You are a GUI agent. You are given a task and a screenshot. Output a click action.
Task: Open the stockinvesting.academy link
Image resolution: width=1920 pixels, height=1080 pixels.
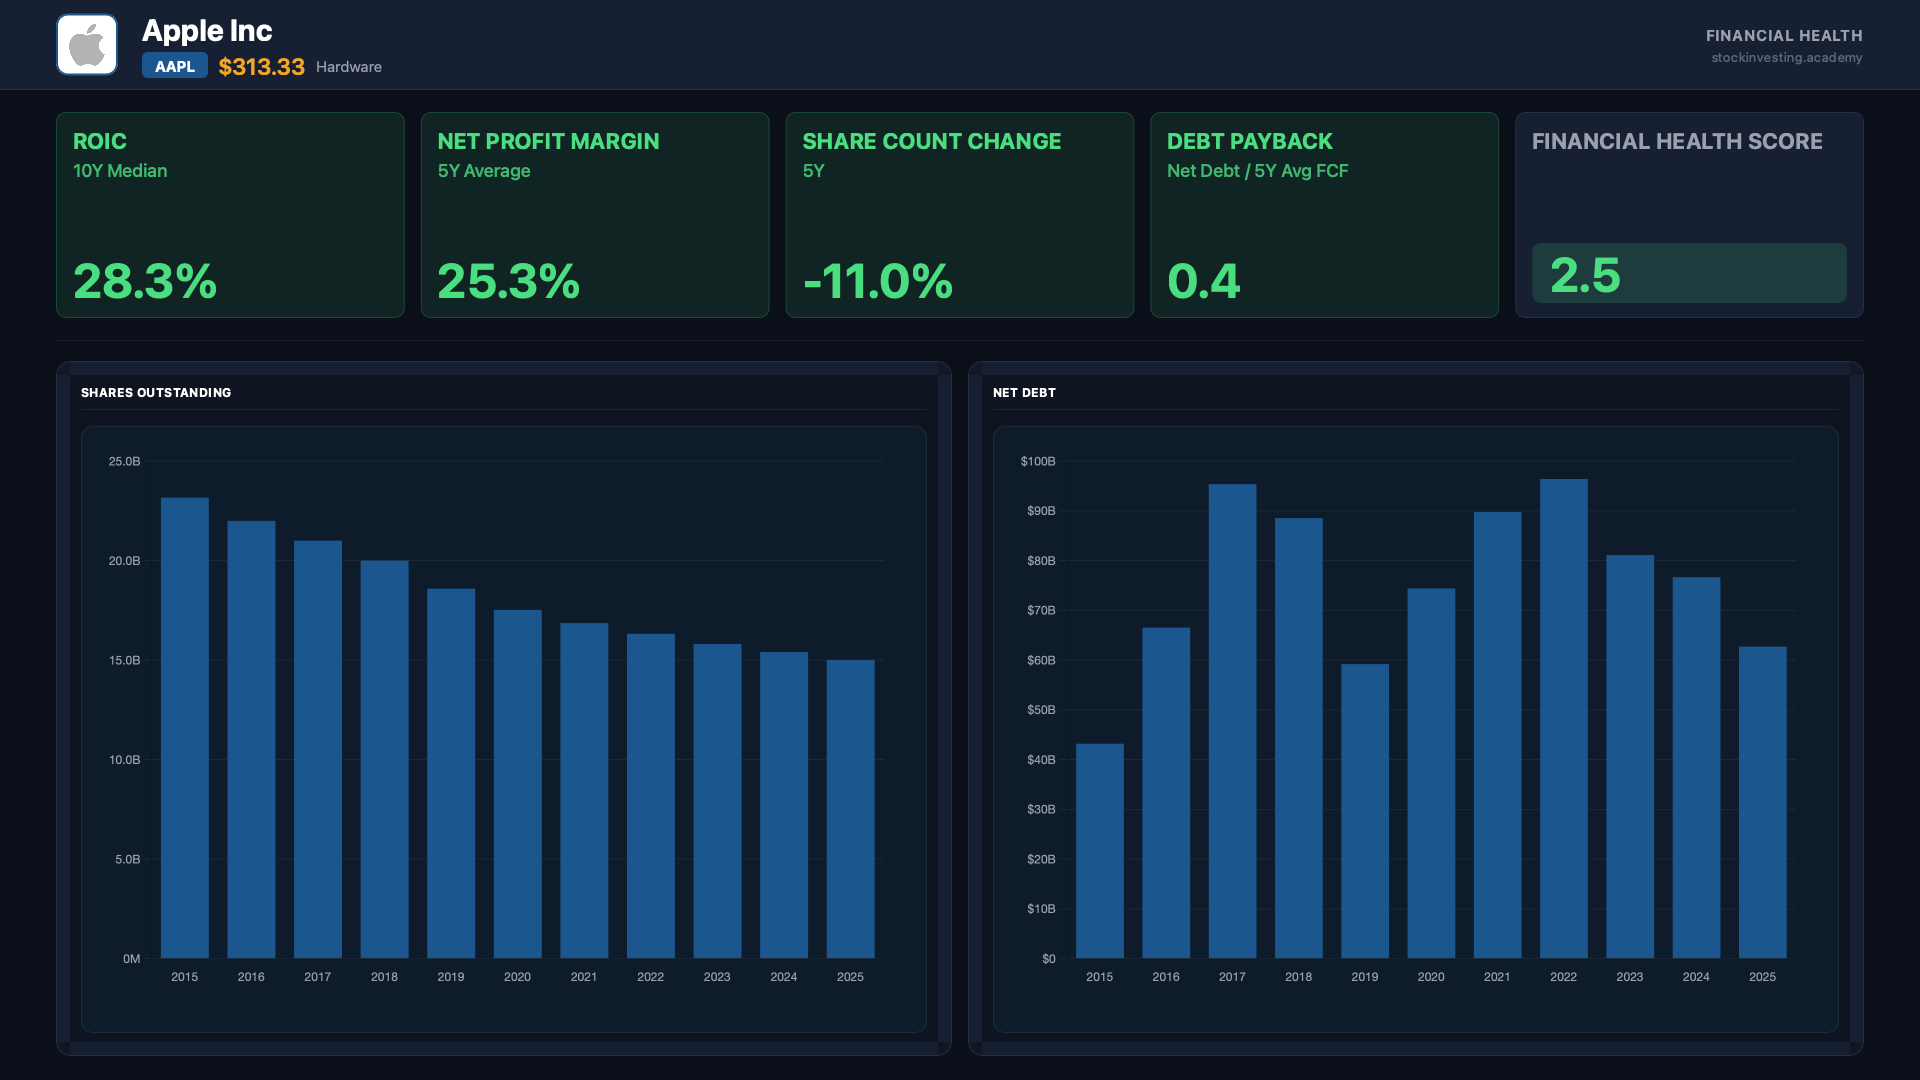click(x=1787, y=58)
